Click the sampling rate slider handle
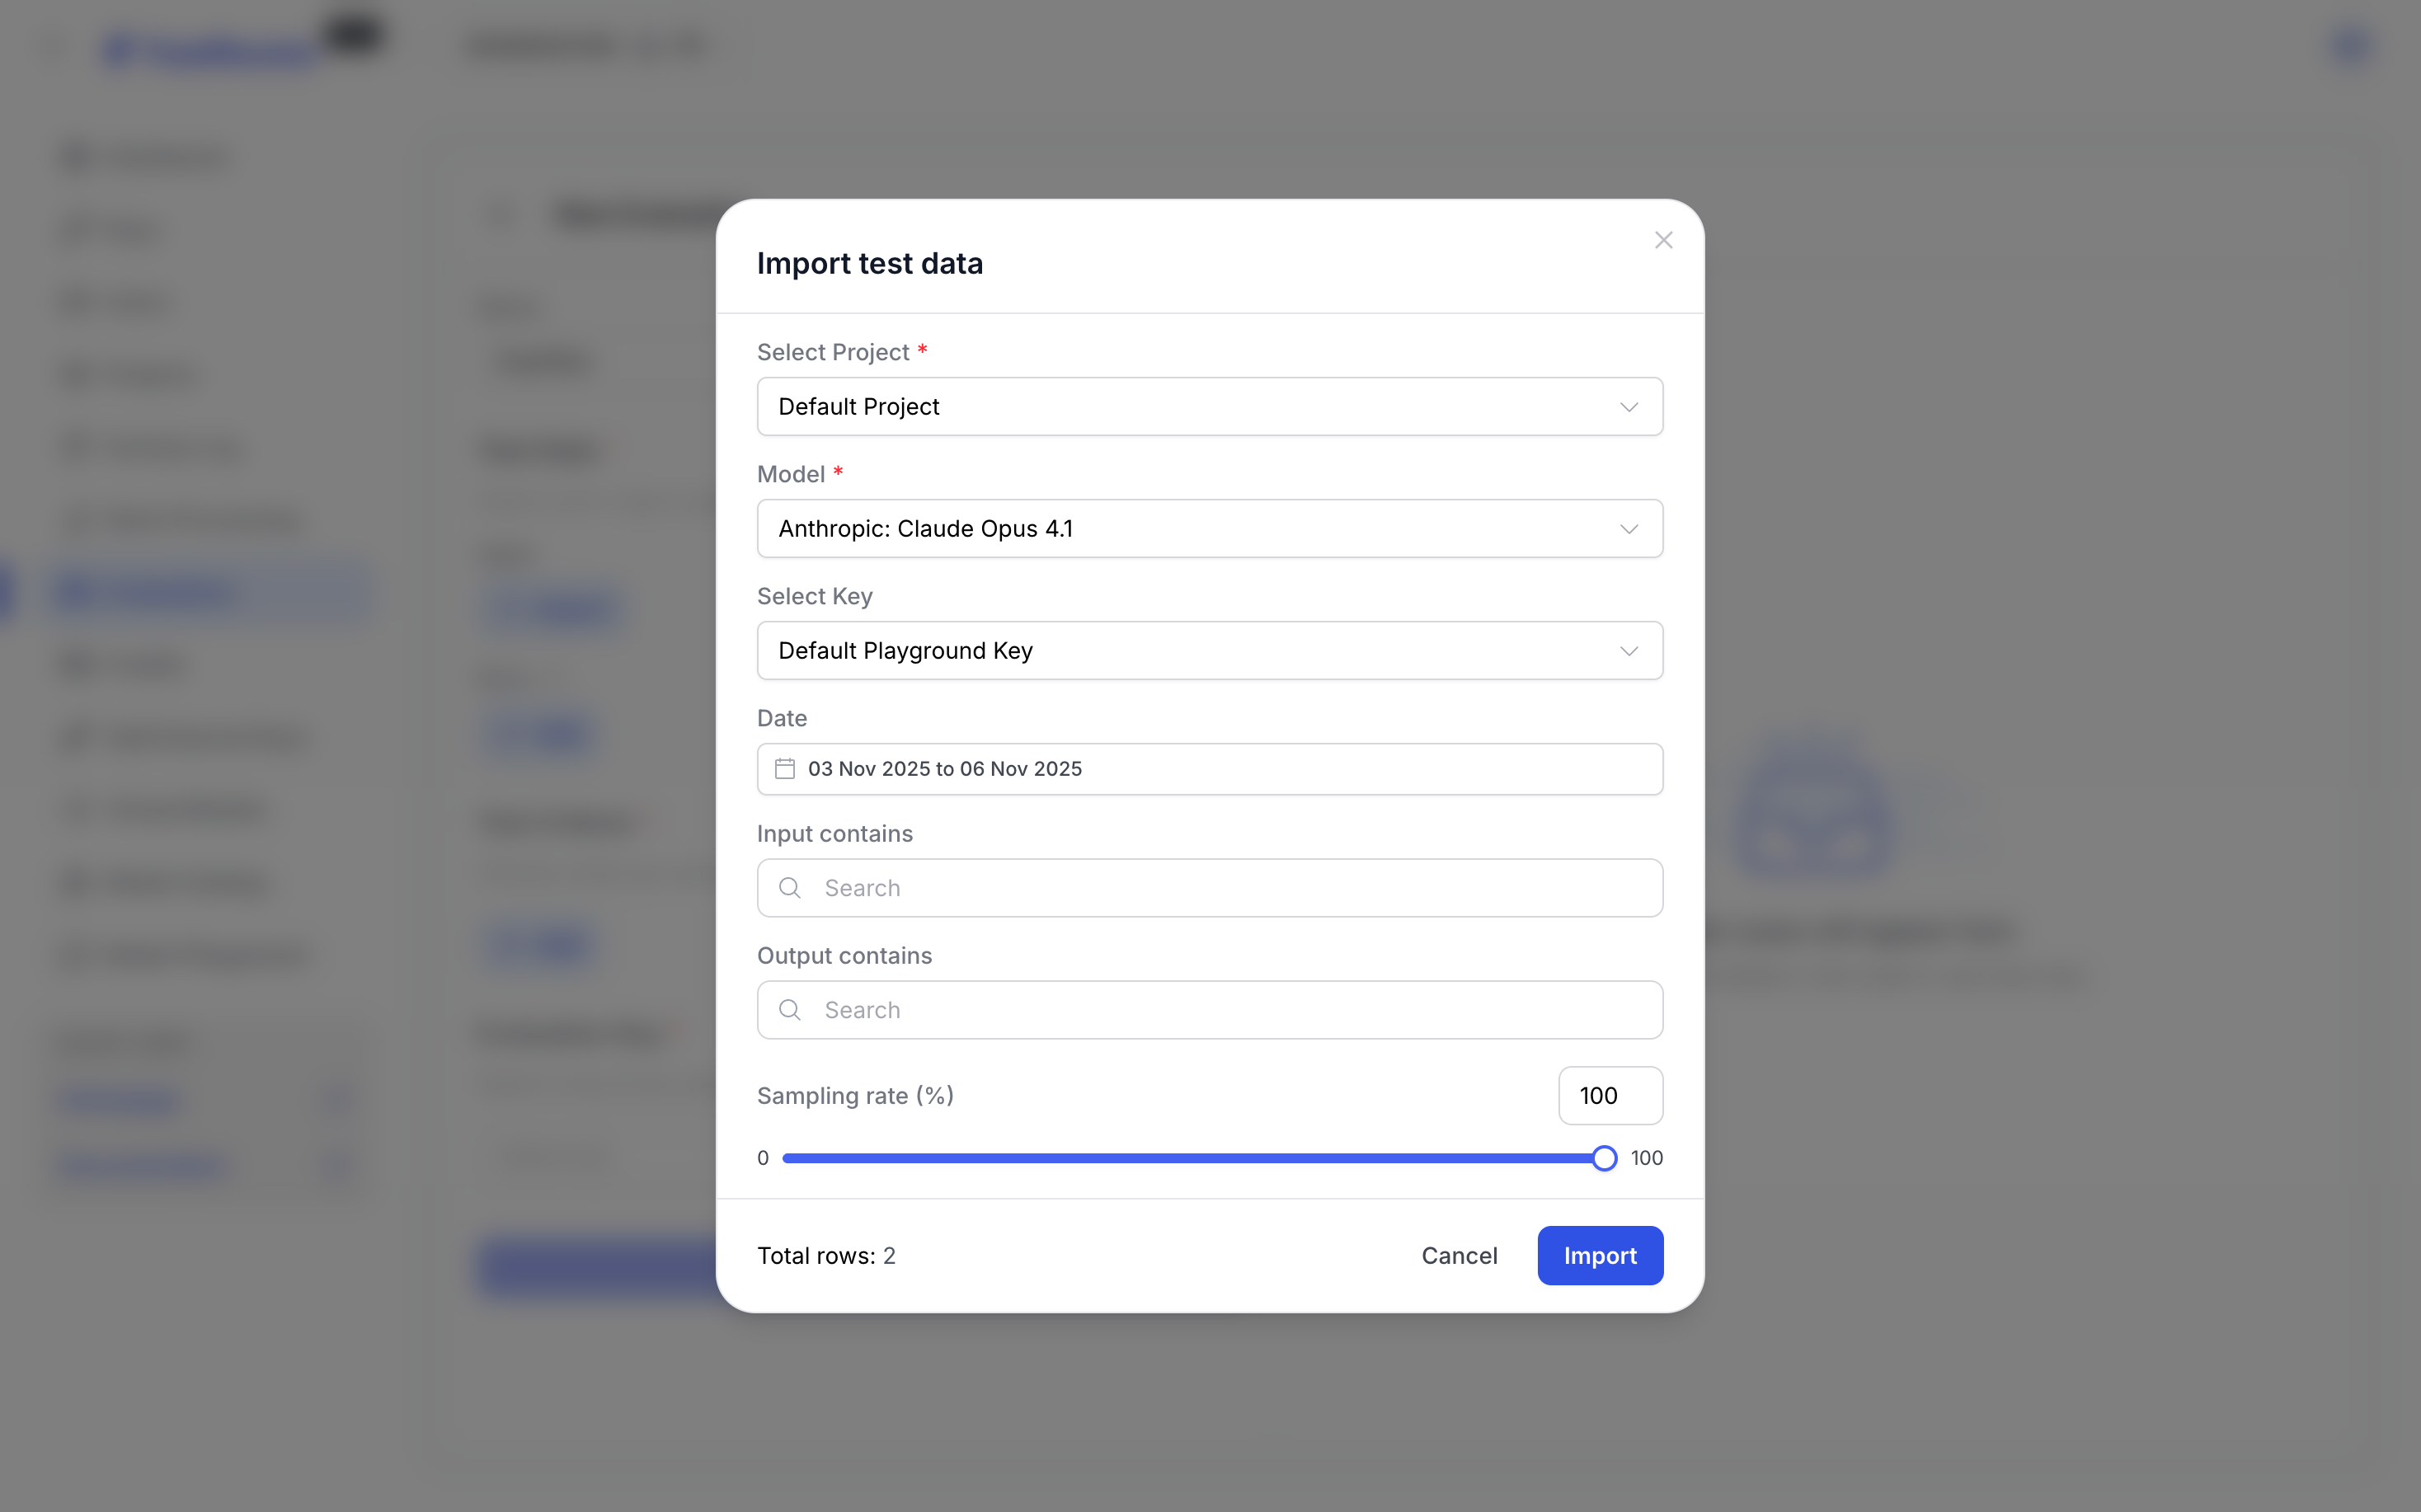 click(x=1604, y=1158)
